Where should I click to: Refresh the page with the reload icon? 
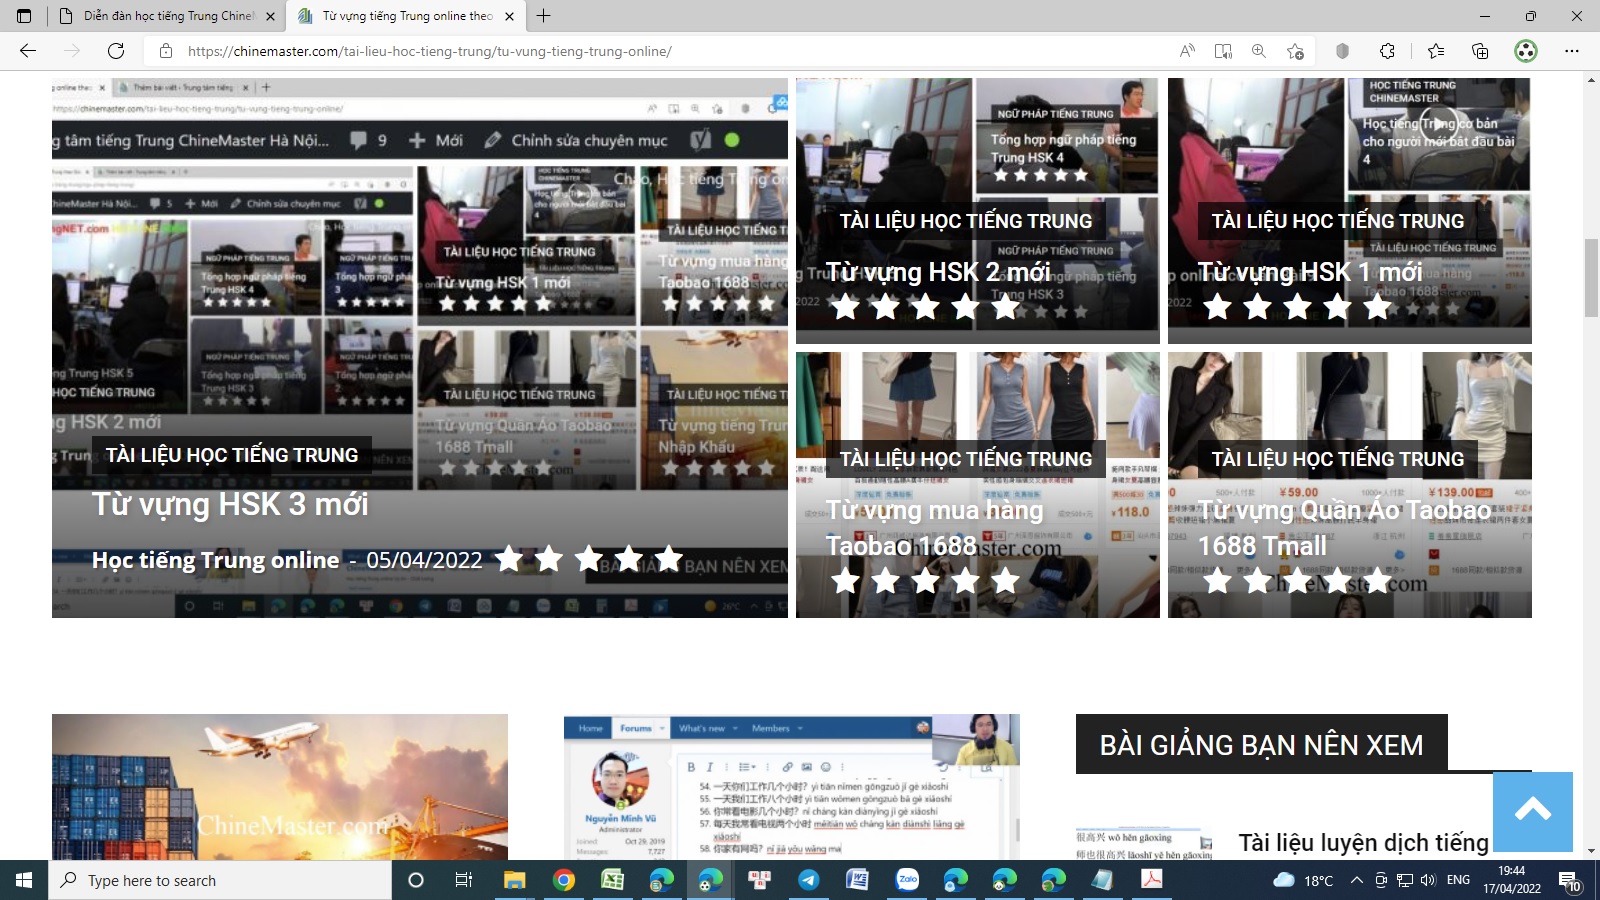tap(116, 51)
